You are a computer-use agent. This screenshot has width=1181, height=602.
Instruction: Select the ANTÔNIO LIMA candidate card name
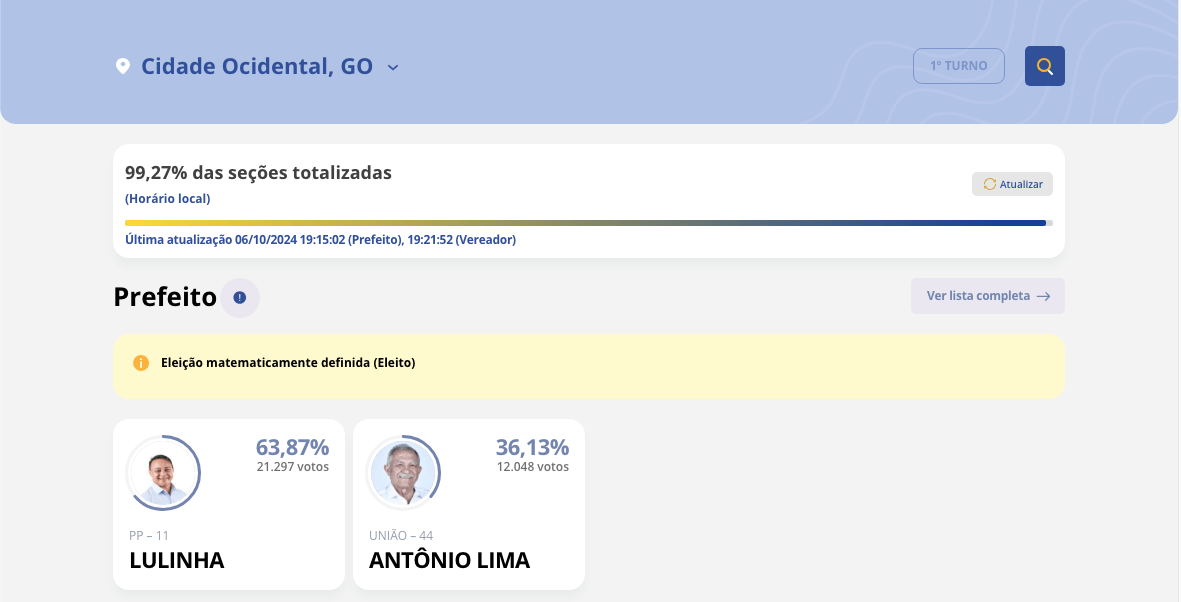click(x=449, y=560)
